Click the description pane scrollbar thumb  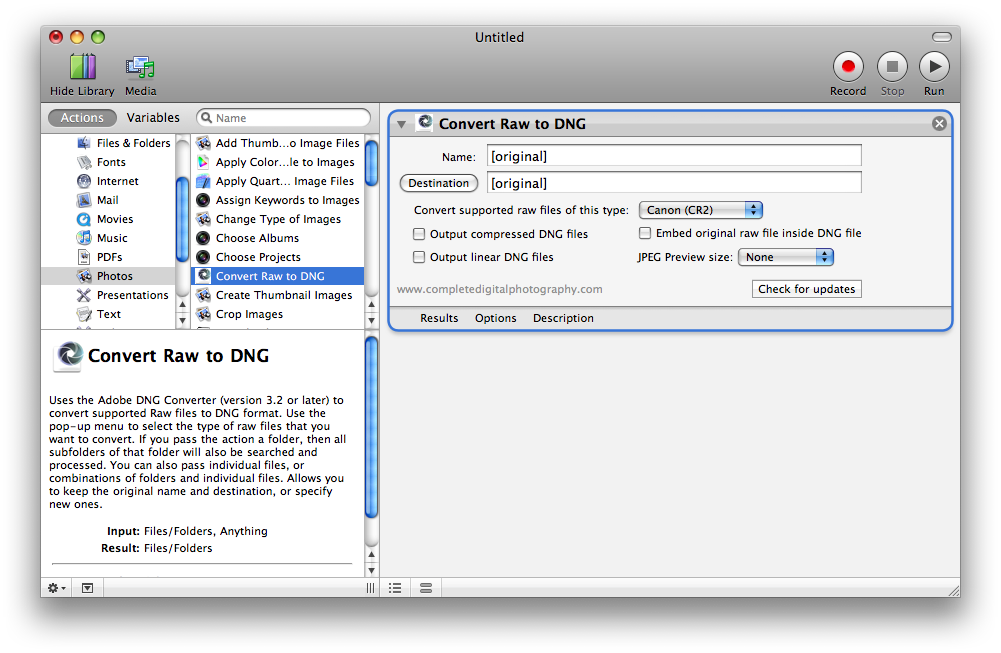tap(372, 428)
